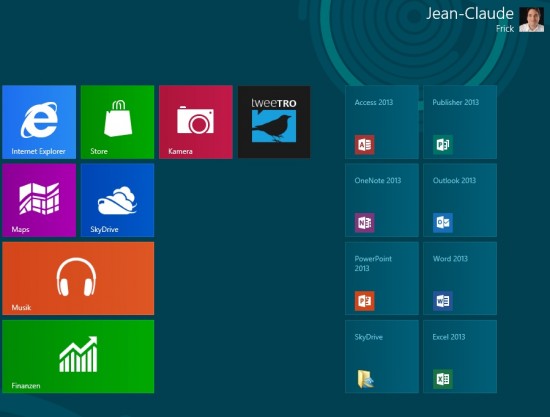The image size is (550, 417).
Task: Open the Finanzen chart tile
Action: coord(78,357)
